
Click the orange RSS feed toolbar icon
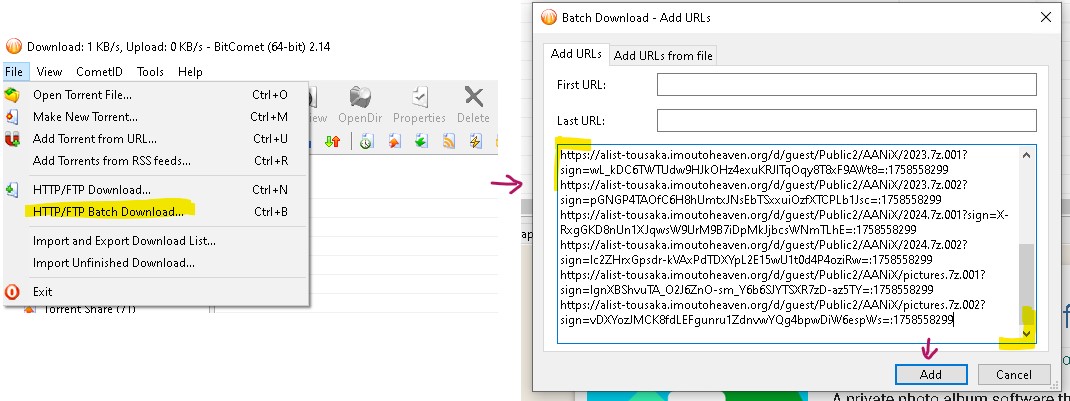coord(449,142)
